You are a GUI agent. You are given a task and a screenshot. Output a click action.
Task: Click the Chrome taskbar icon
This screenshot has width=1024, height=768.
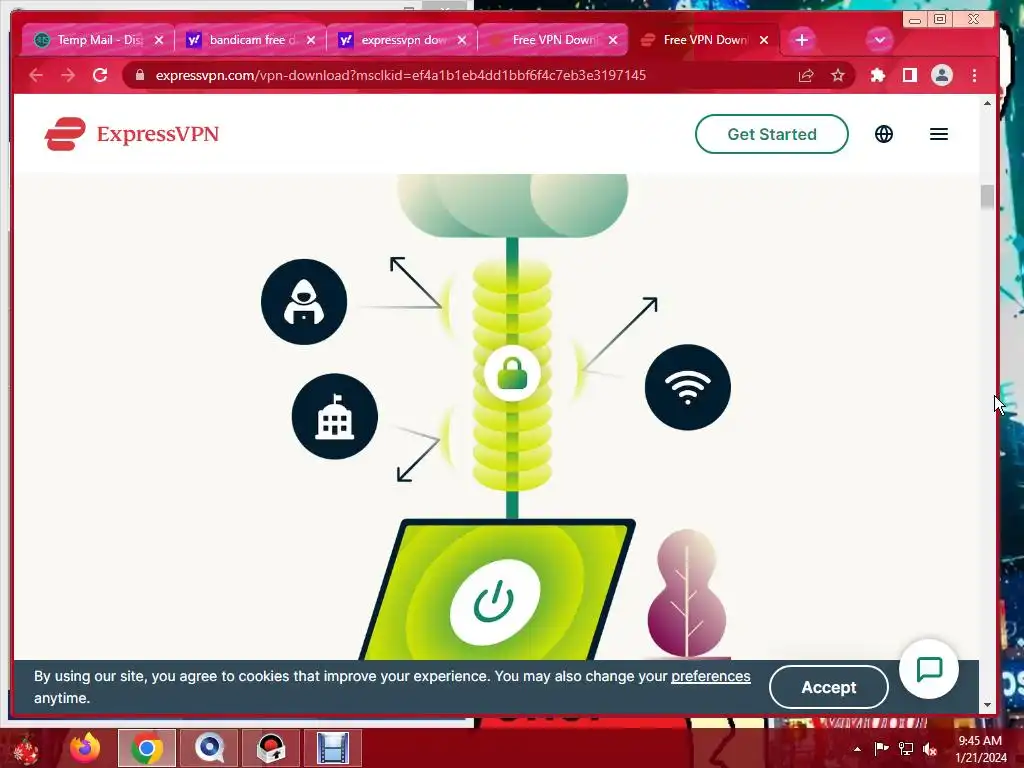(146, 748)
